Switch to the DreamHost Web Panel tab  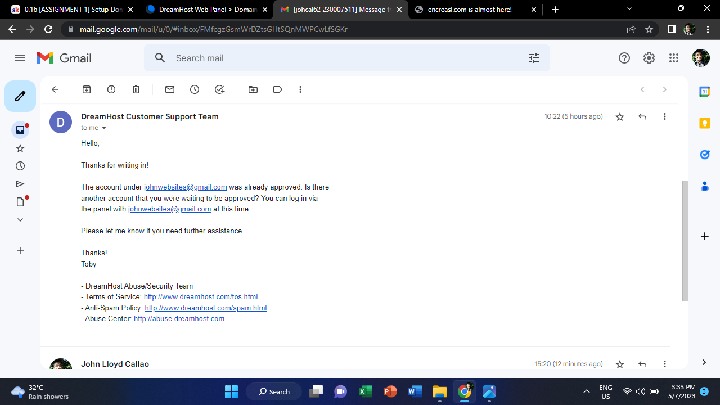205,9
